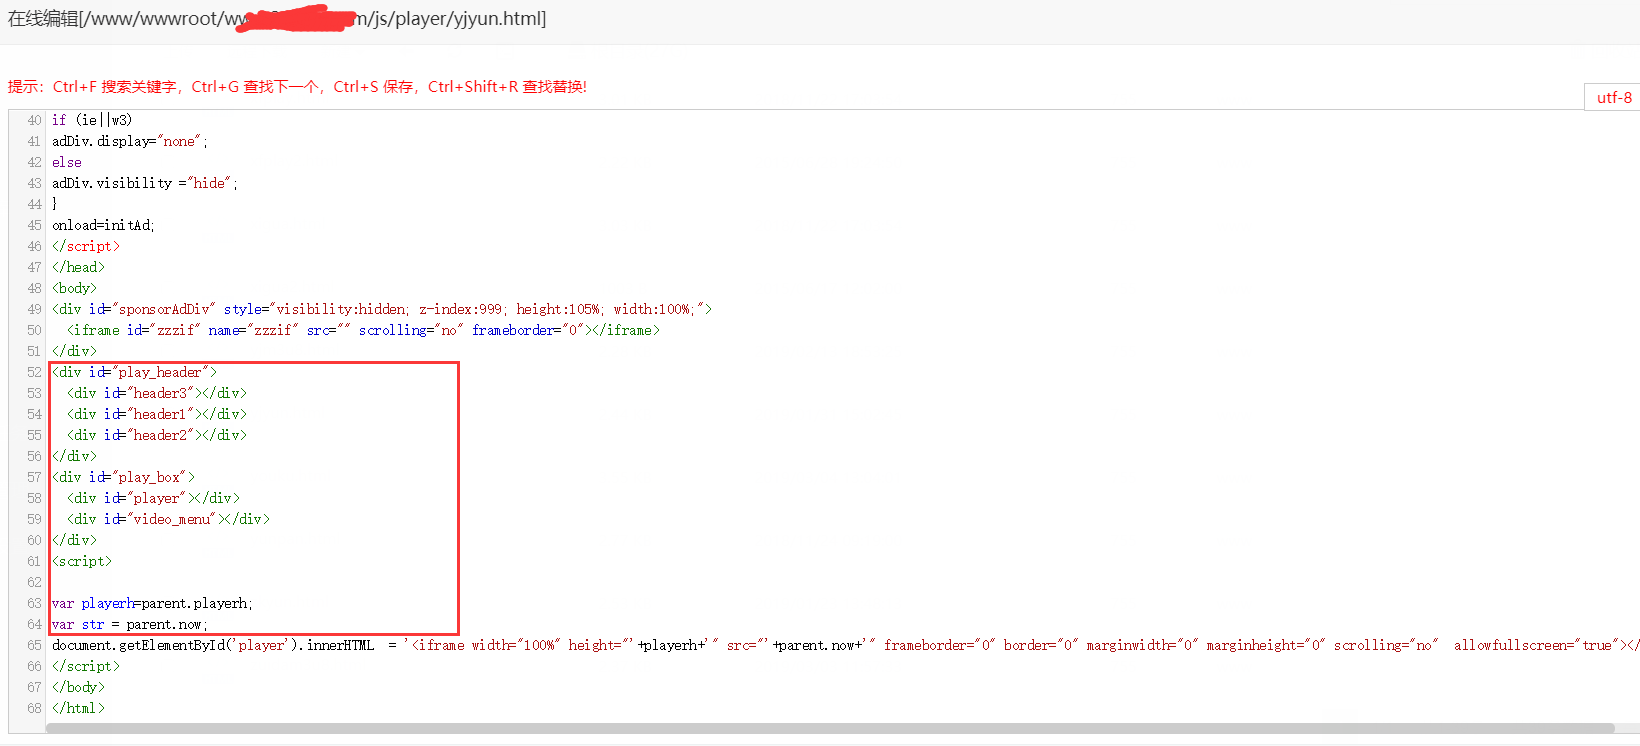This screenshot has height=746, width=1640.
Task: Click the red shortcut hint text
Action: tap(297, 87)
